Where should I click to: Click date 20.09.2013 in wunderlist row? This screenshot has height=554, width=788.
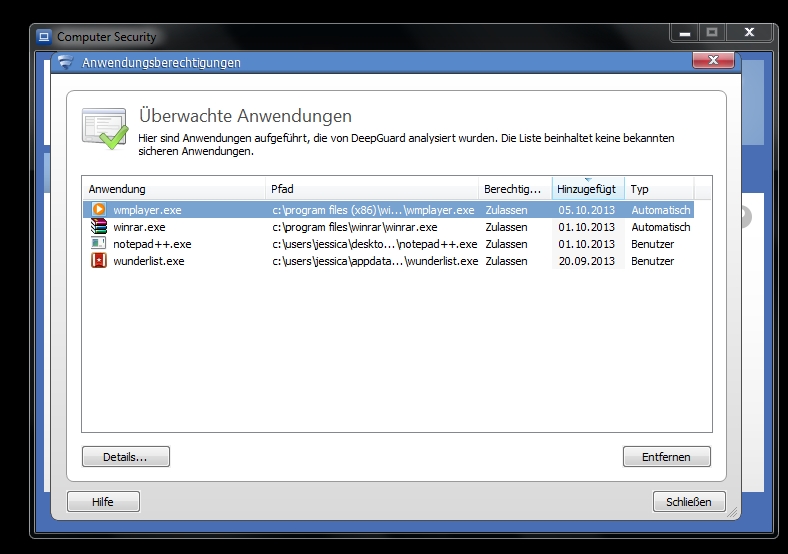[586, 261]
